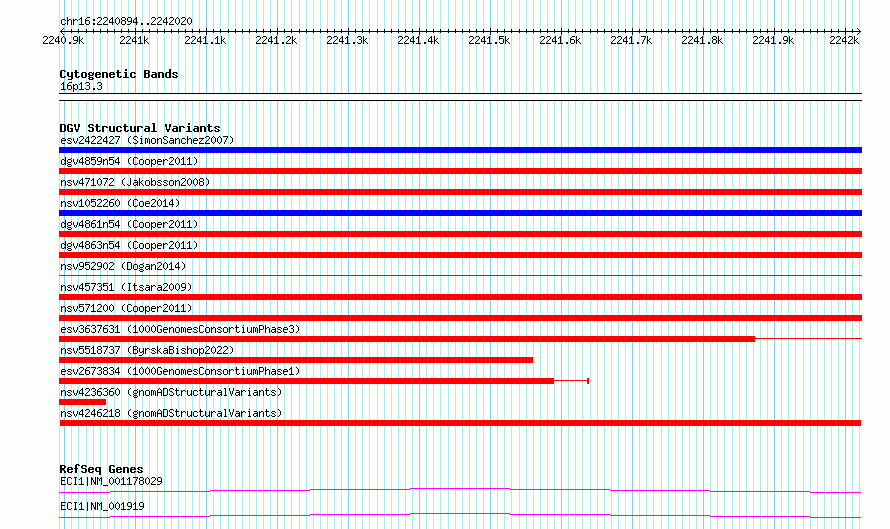
Task: Open esv3637631 (1000GenomesConsortiumPhase3) label
Action: (x=180, y=329)
